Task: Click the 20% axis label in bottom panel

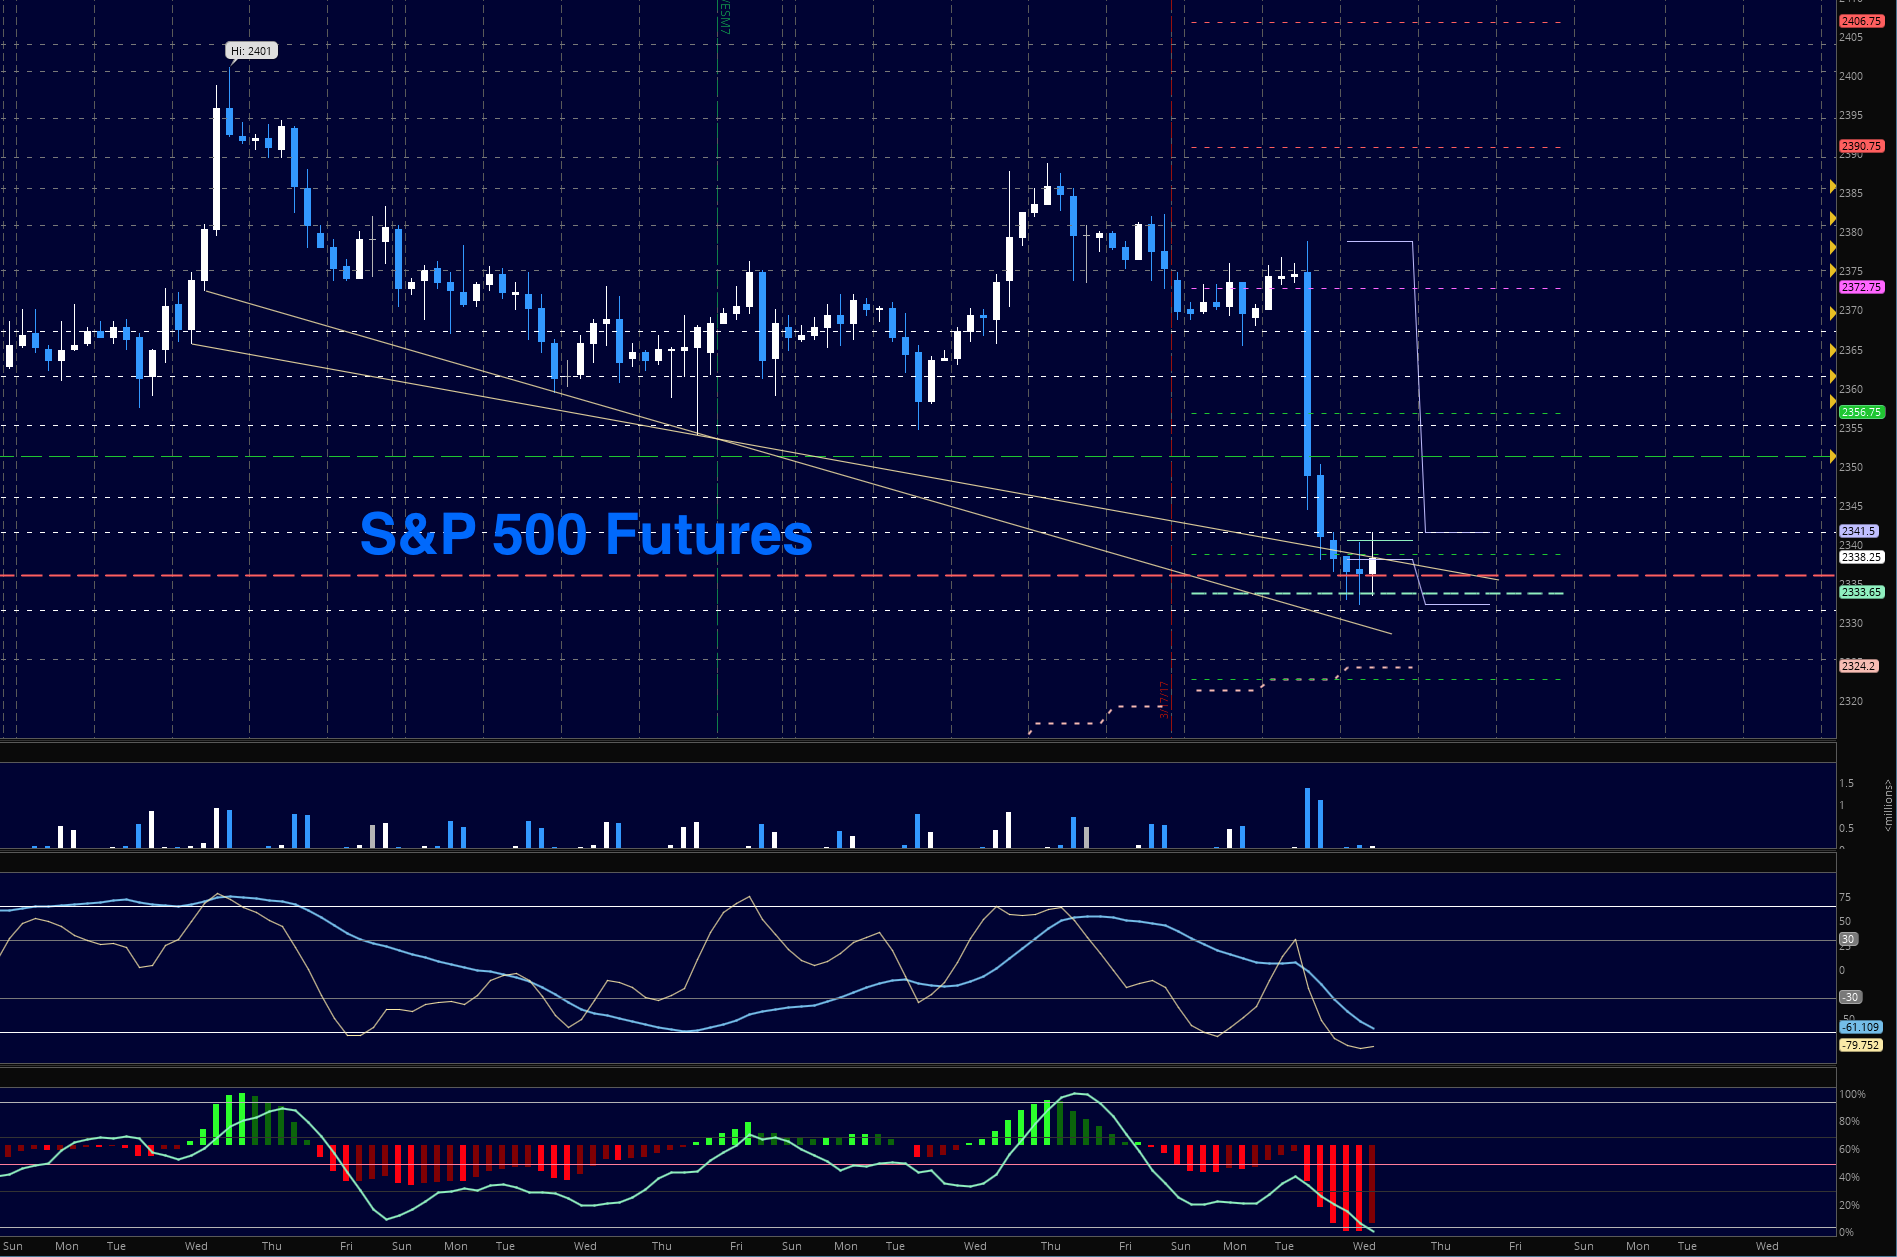Action: 1849,1205
